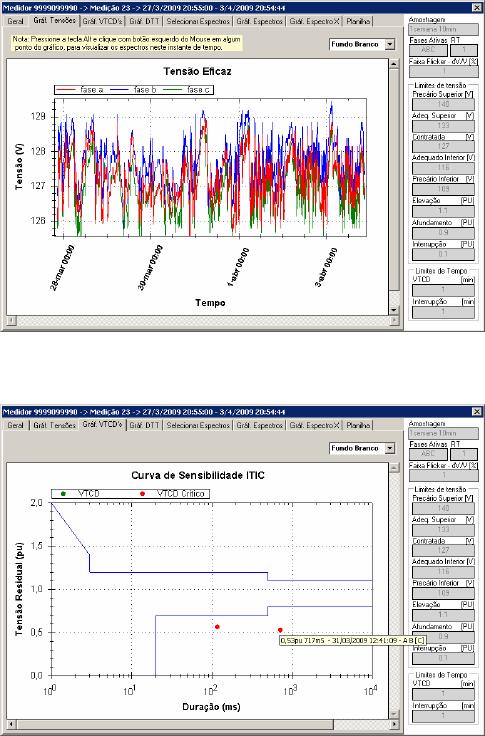Screen dimensions: 485x736
Task: Click Adequado Inferior field in Tensão Eficaz window
Action: tap(444, 168)
